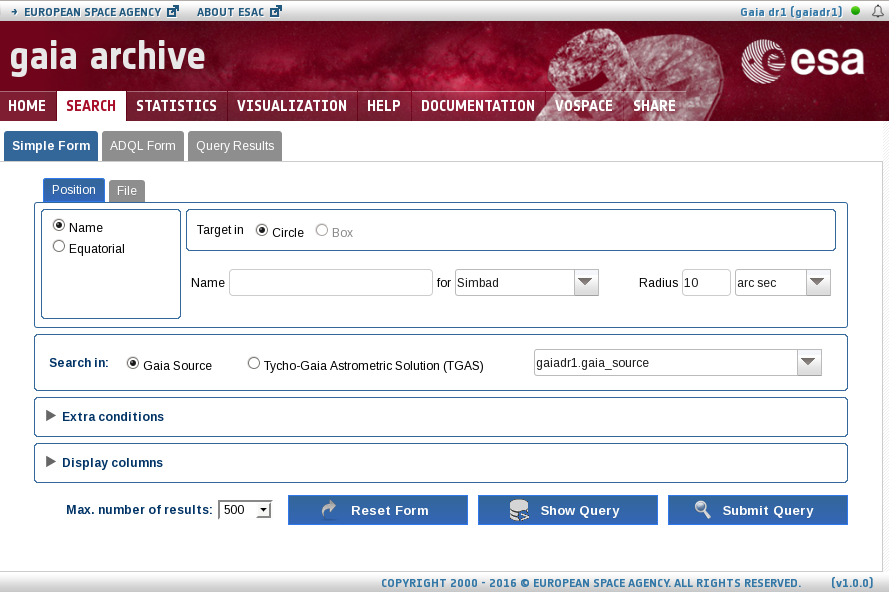
Task: Choose Circle as target shape
Action: point(261,230)
